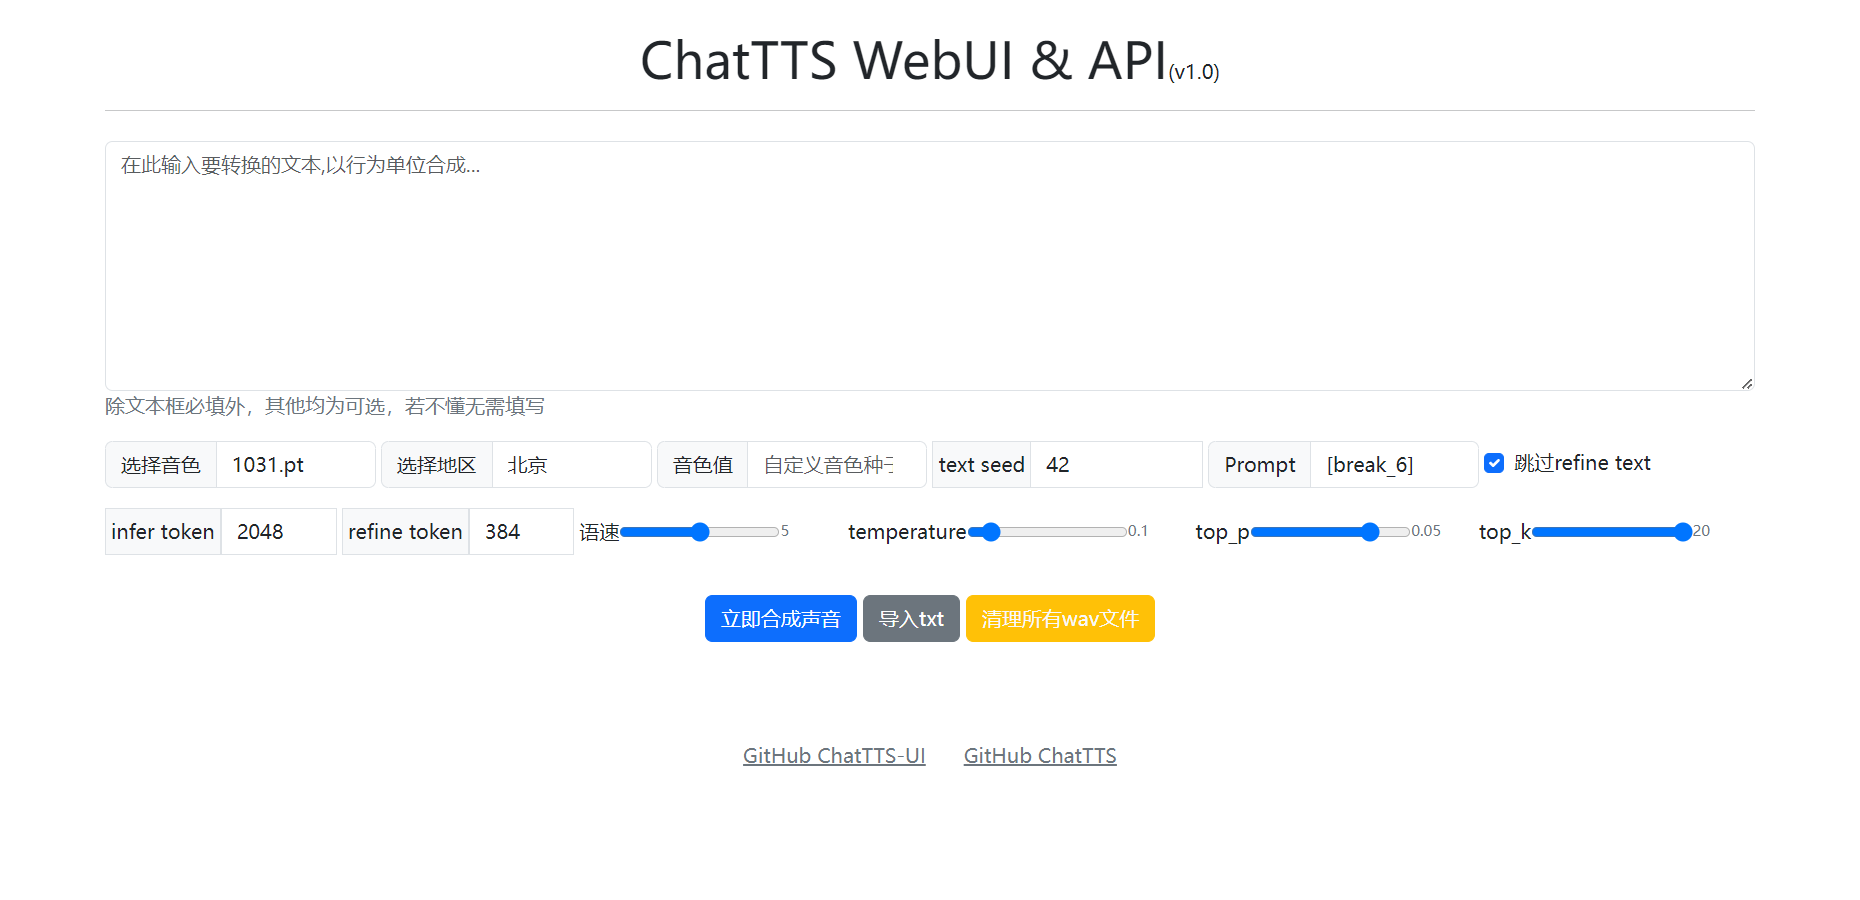This screenshot has height=900, width=1860.
Task: Toggle the 跳过refine text checkbox
Action: pos(1494,463)
